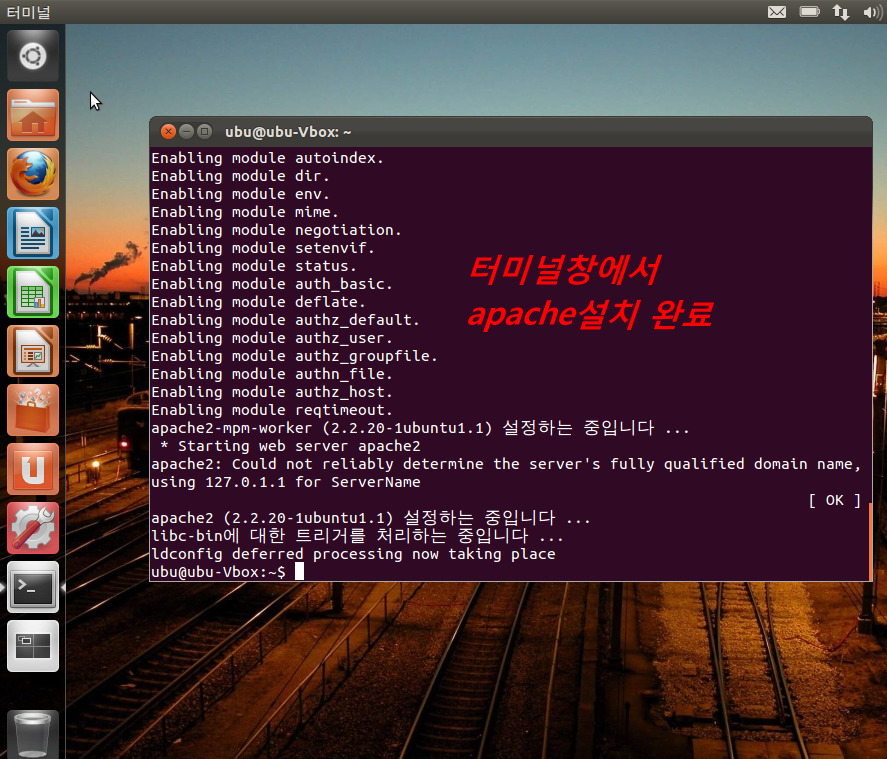
Task: Open the Home Folder launcher
Action: (x=33, y=116)
